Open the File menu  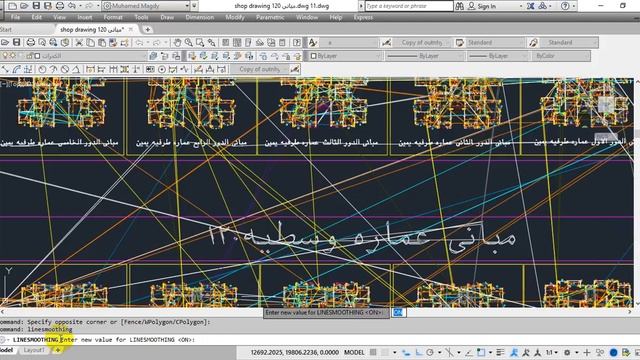16,17
